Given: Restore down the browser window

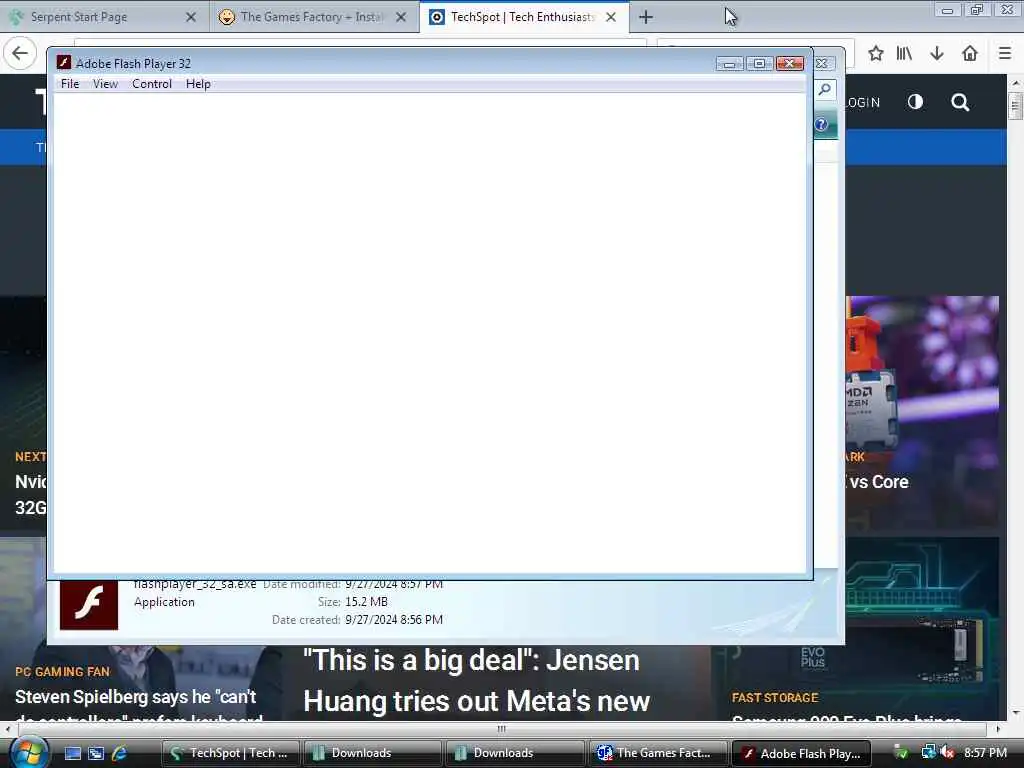Looking at the screenshot, I should click(x=976, y=10).
